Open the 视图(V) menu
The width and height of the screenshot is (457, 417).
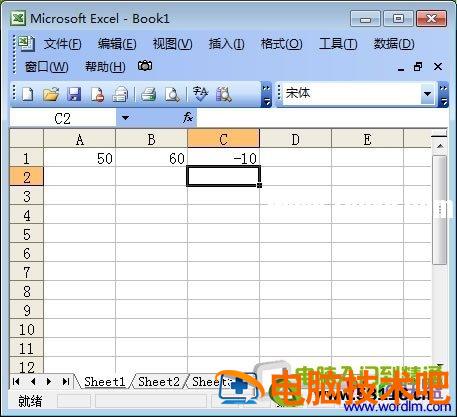[172, 44]
